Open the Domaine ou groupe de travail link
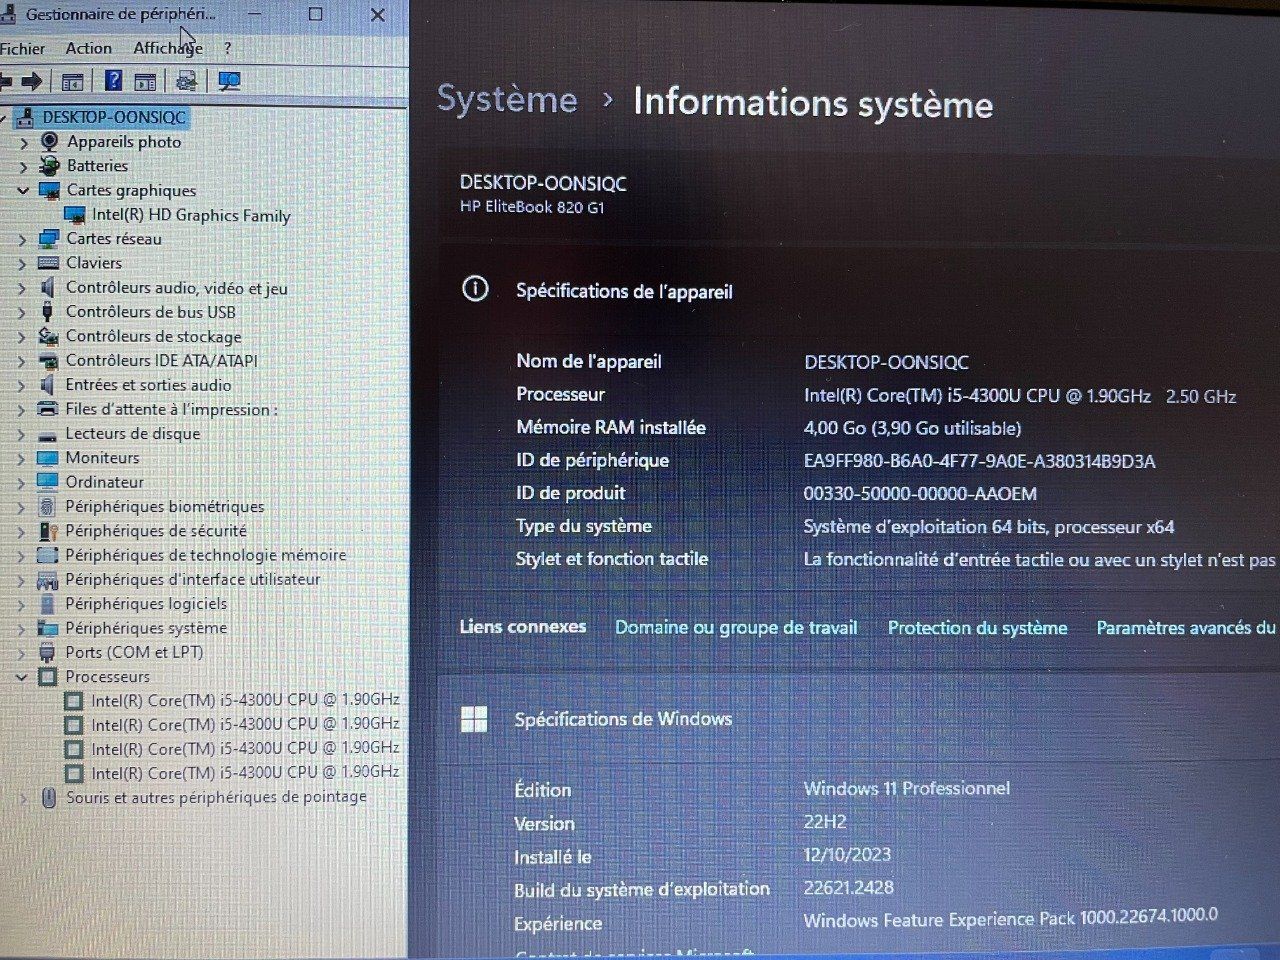 (736, 628)
